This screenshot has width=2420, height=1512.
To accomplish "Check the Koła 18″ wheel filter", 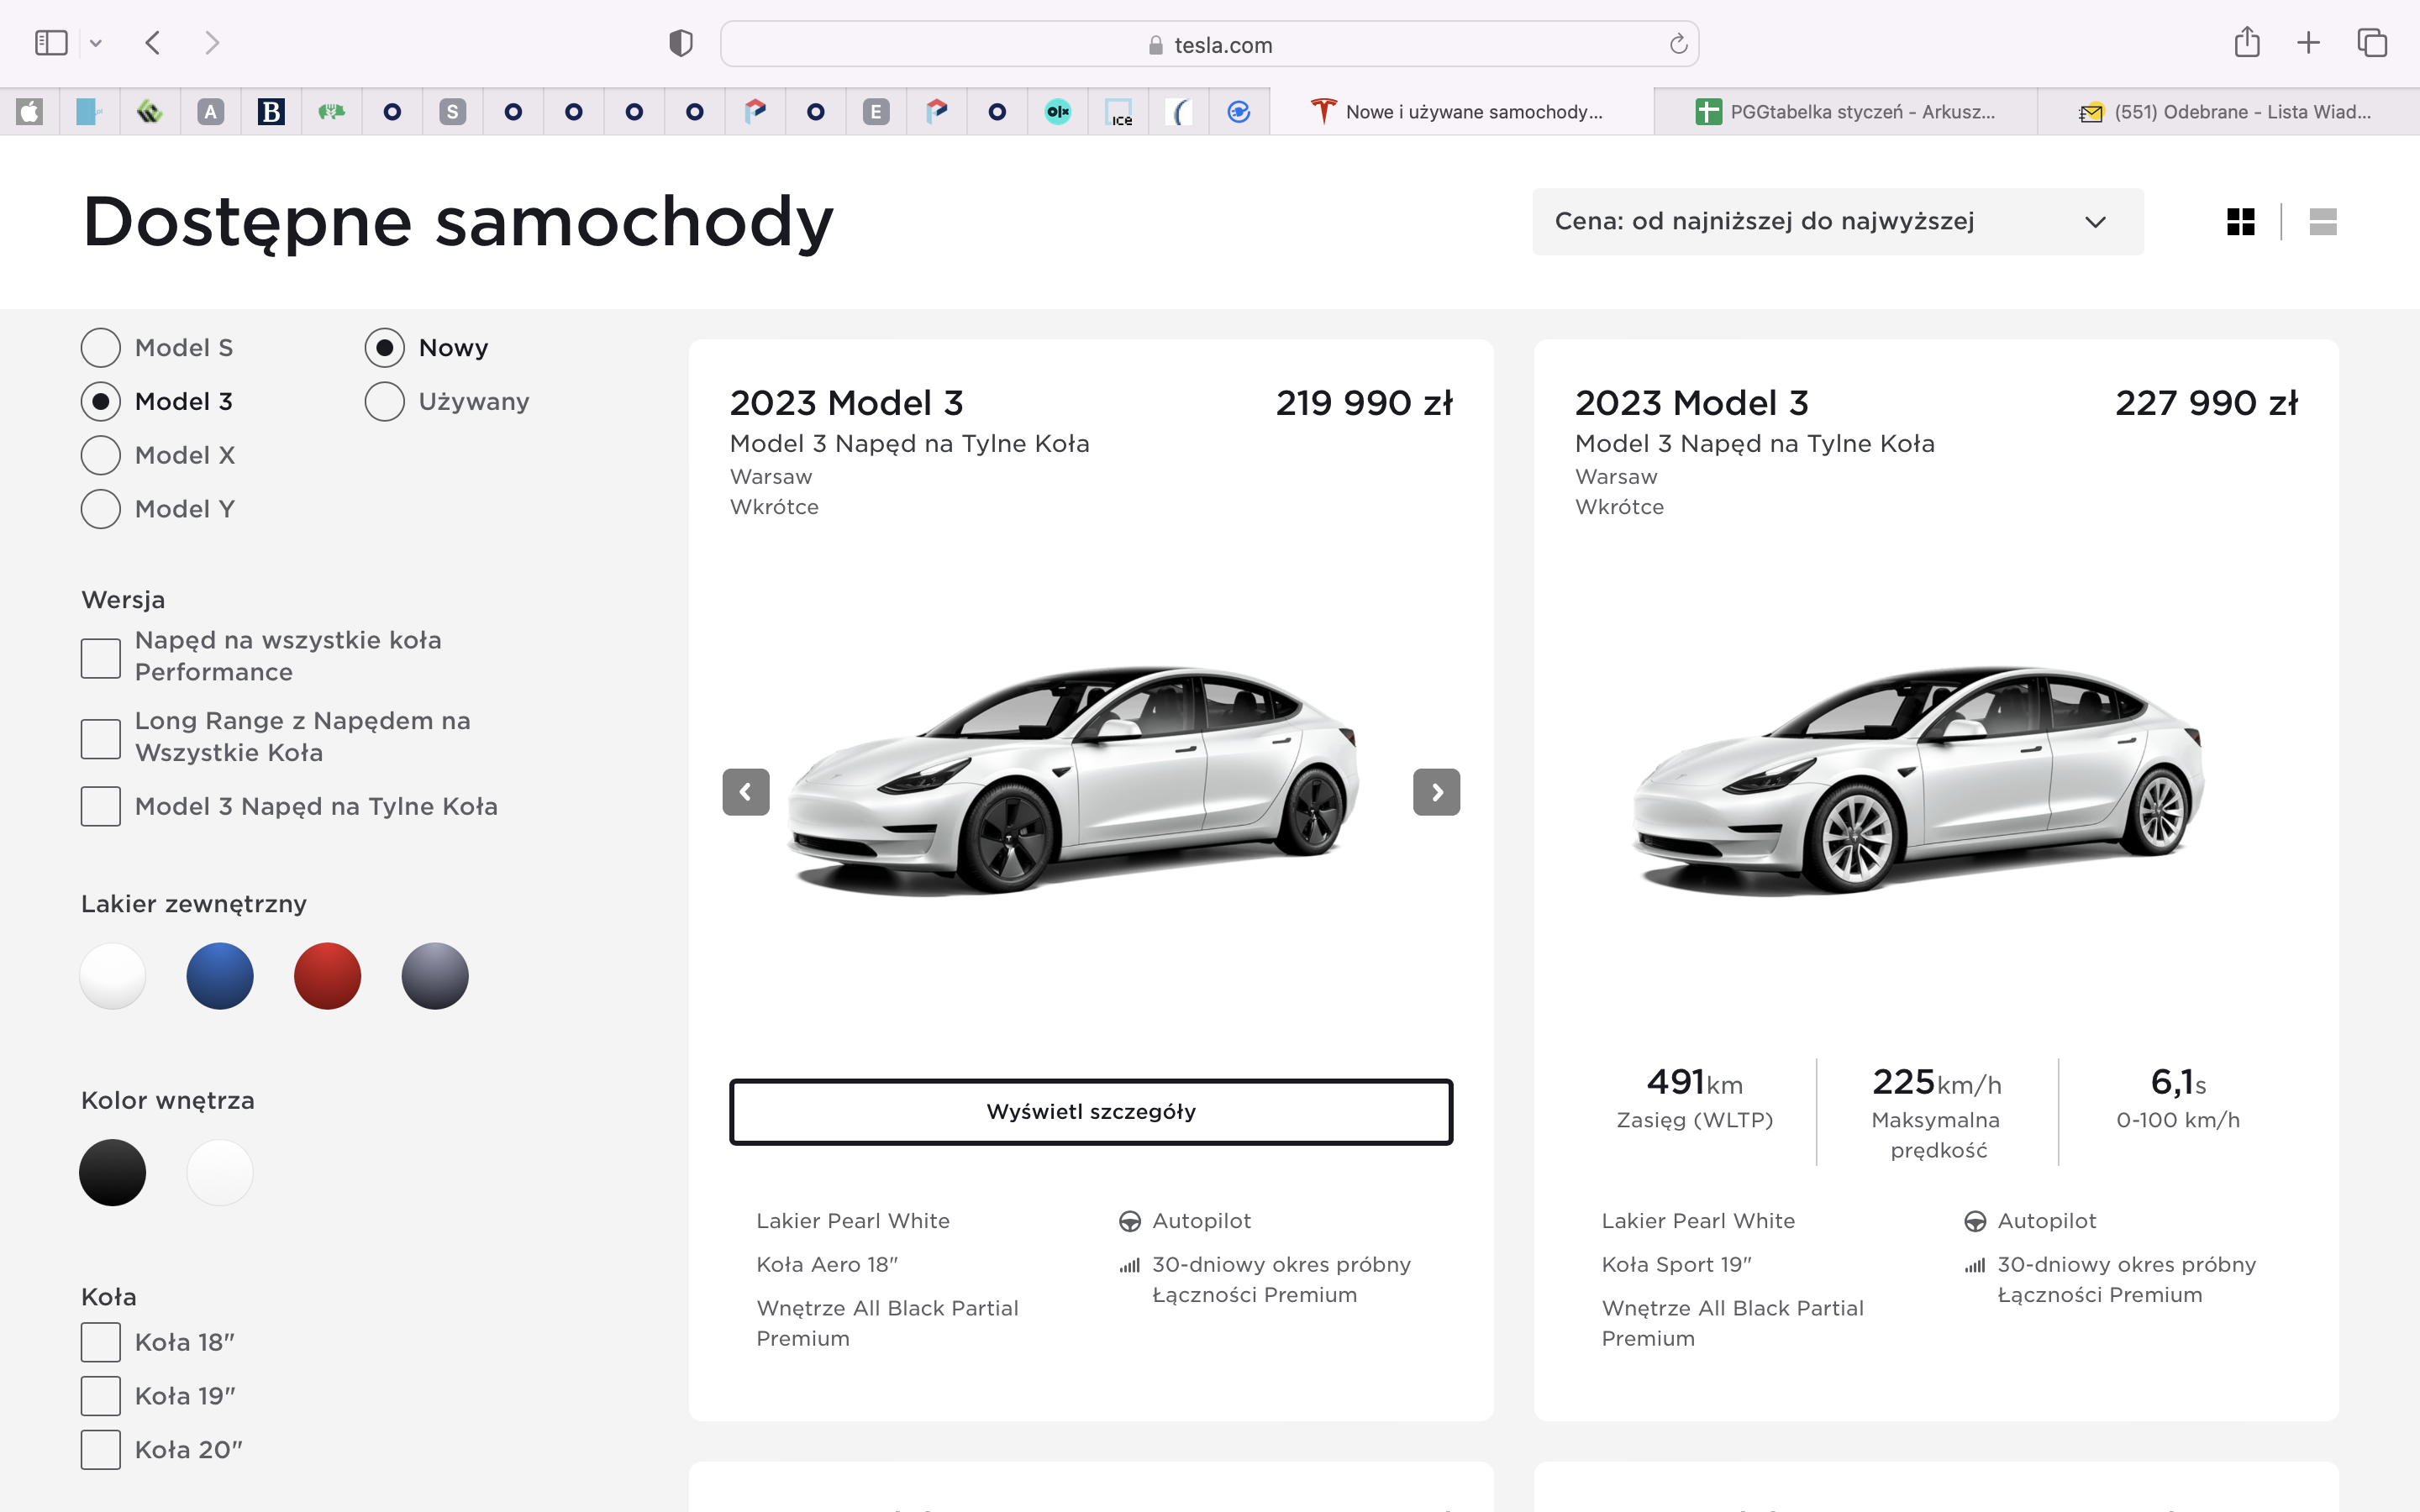I will (x=101, y=1342).
